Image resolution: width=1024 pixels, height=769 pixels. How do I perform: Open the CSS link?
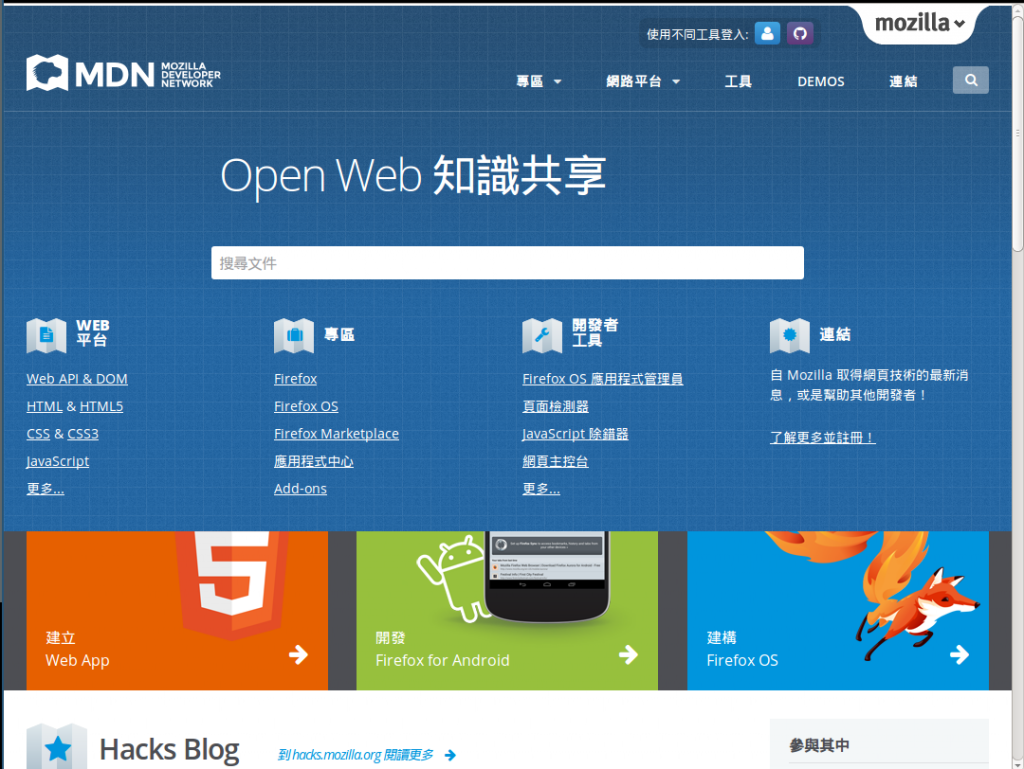pyautogui.click(x=38, y=433)
